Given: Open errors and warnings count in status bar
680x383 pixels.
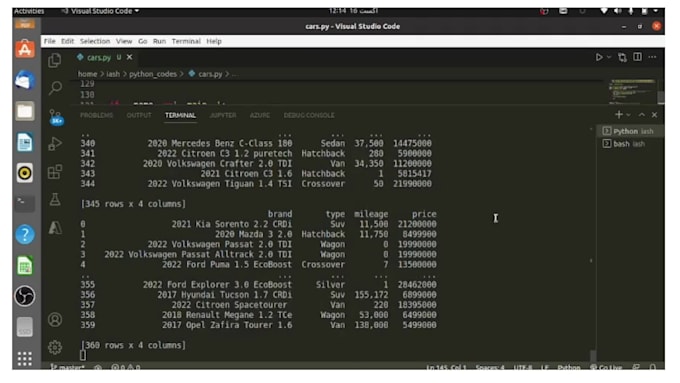Looking at the screenshot, I should point(125,367).
